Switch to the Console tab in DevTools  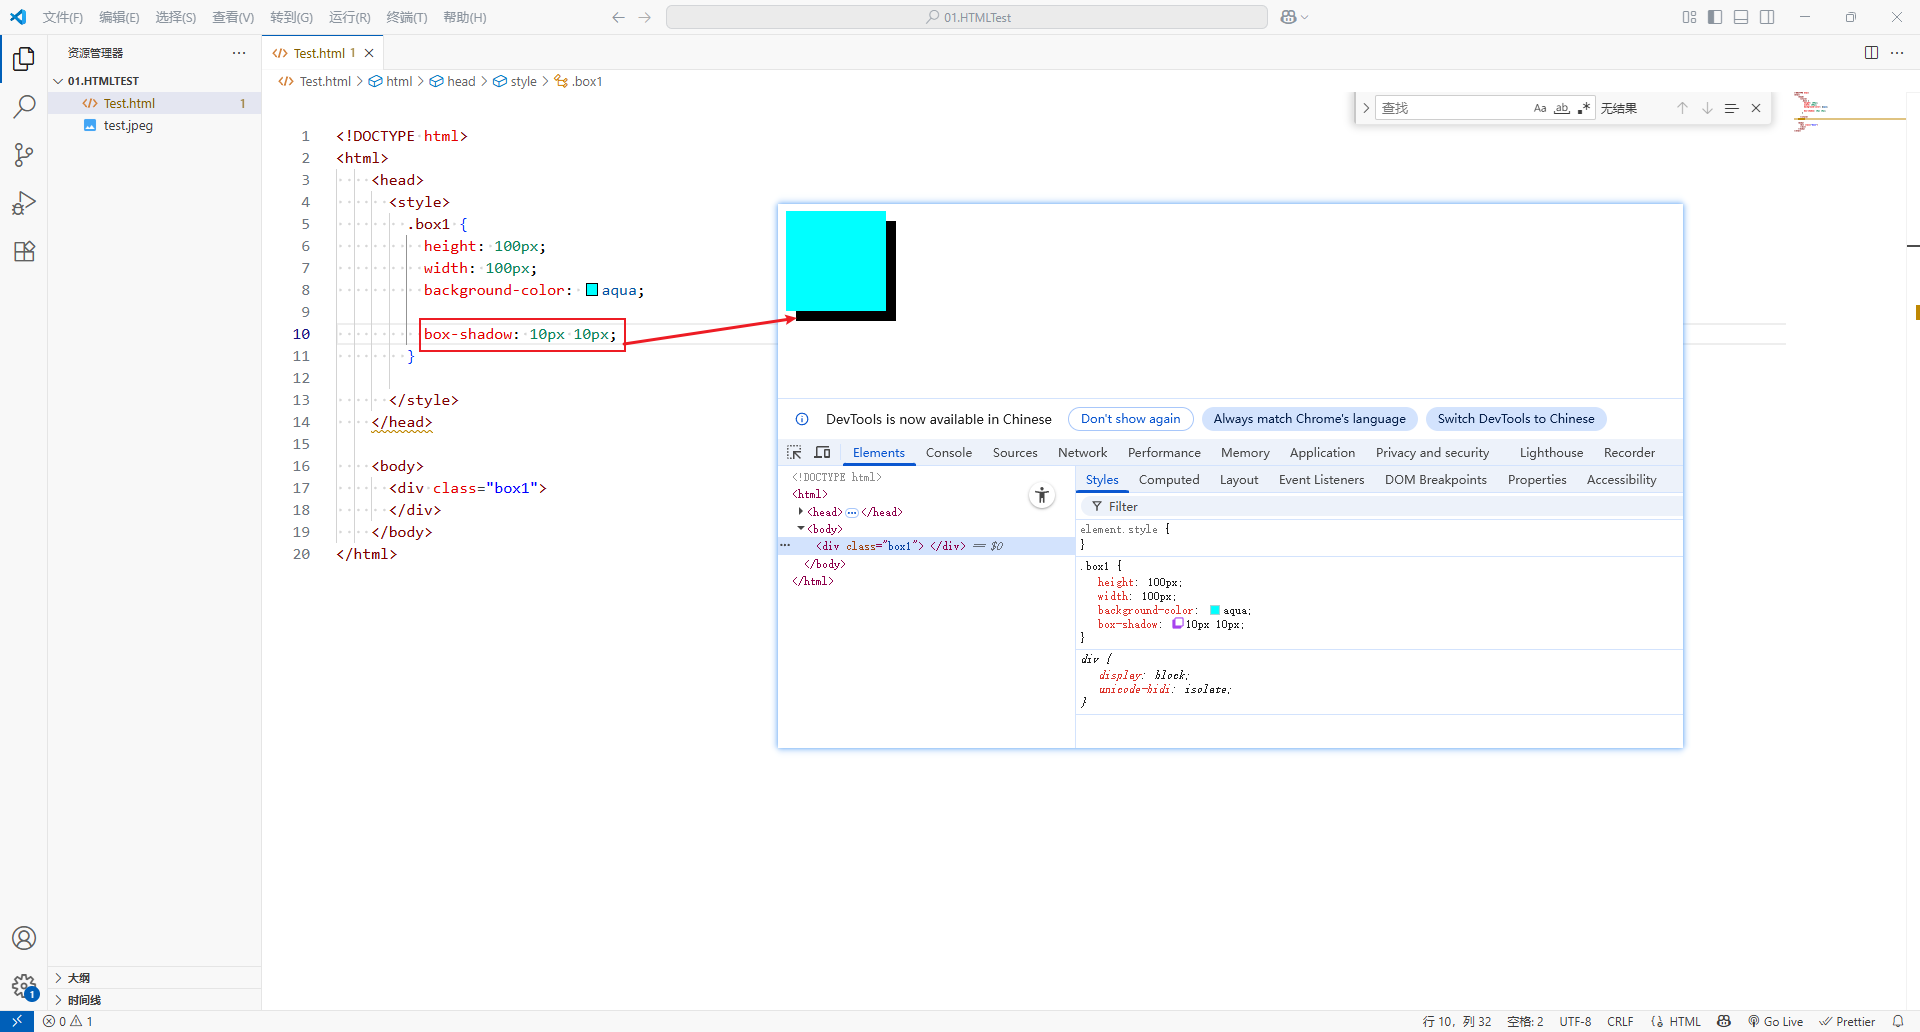pyautogui.click(x=948, y=452)
